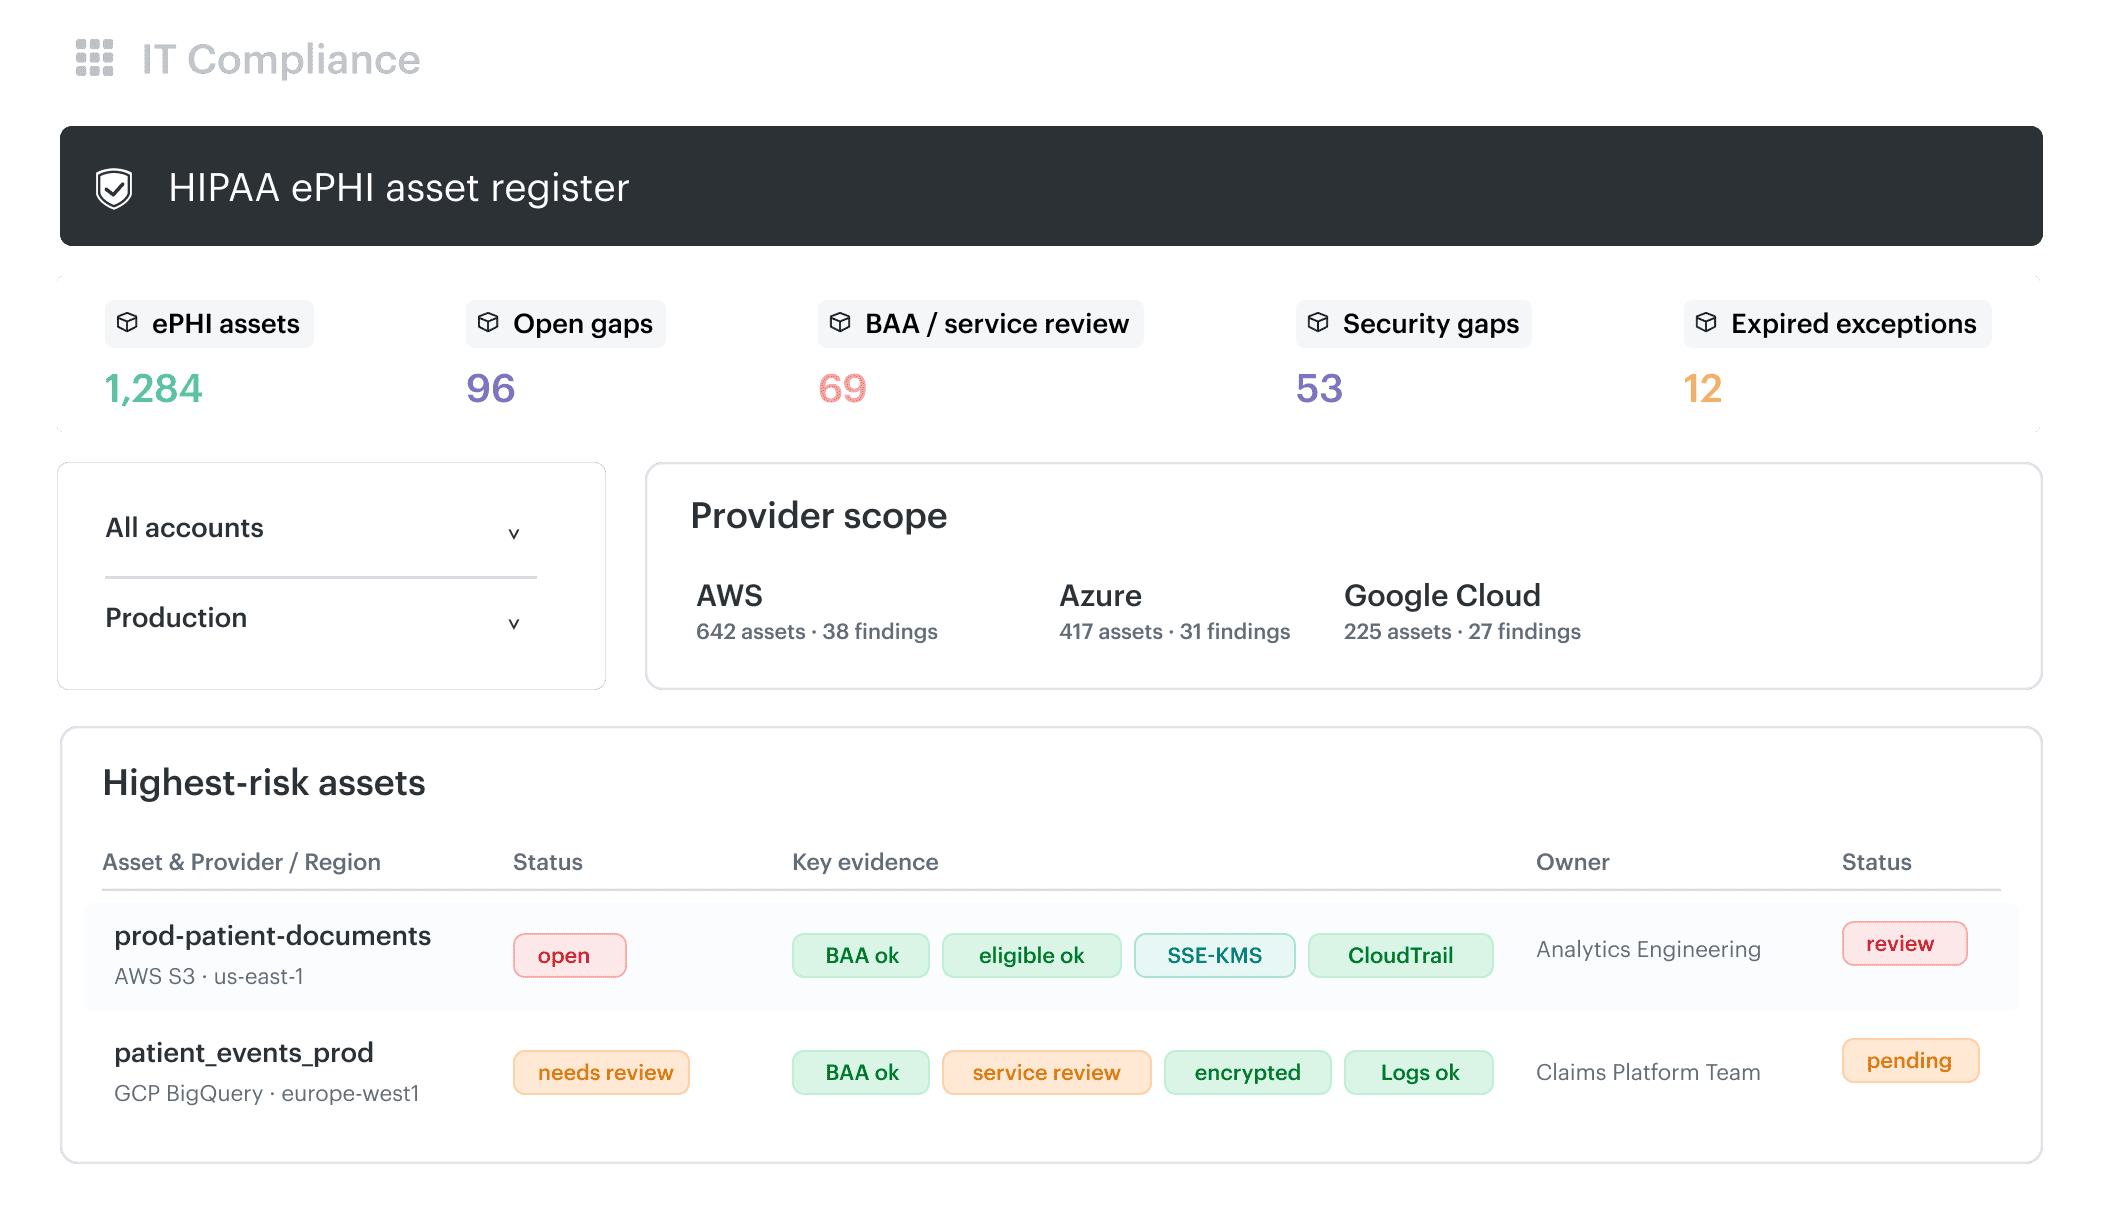Click the Key evidence column header

pyautogui.click(x=865, y=862)
